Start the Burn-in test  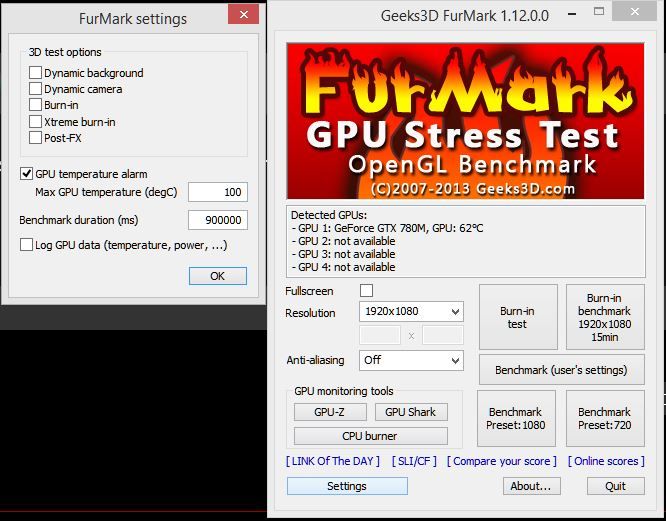(x=518, y=317)
